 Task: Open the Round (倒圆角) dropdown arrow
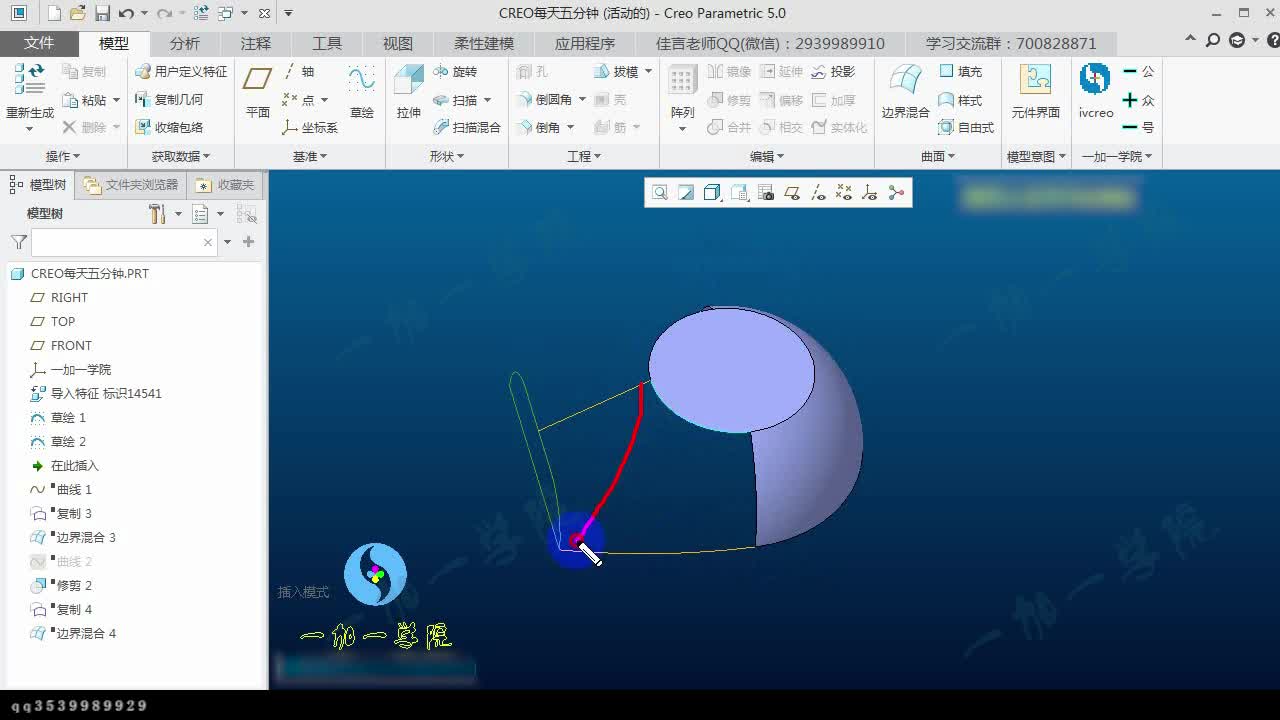pyautogui.click(x=581, y=100)
